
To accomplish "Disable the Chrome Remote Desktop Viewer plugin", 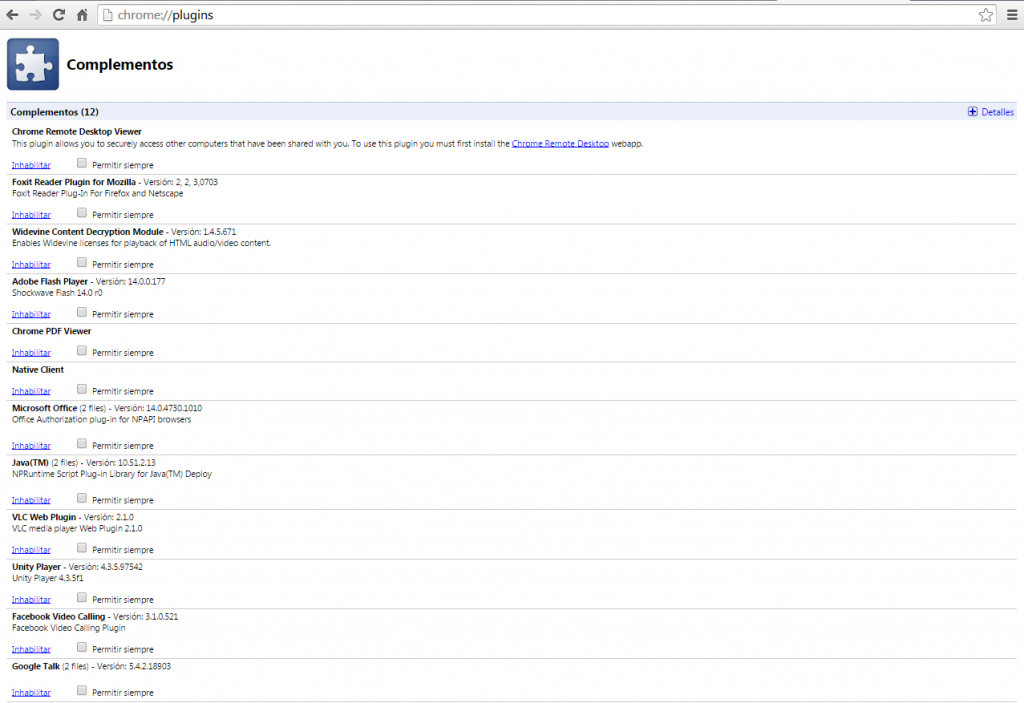I will pyautogui.click(x=30, y=164).
